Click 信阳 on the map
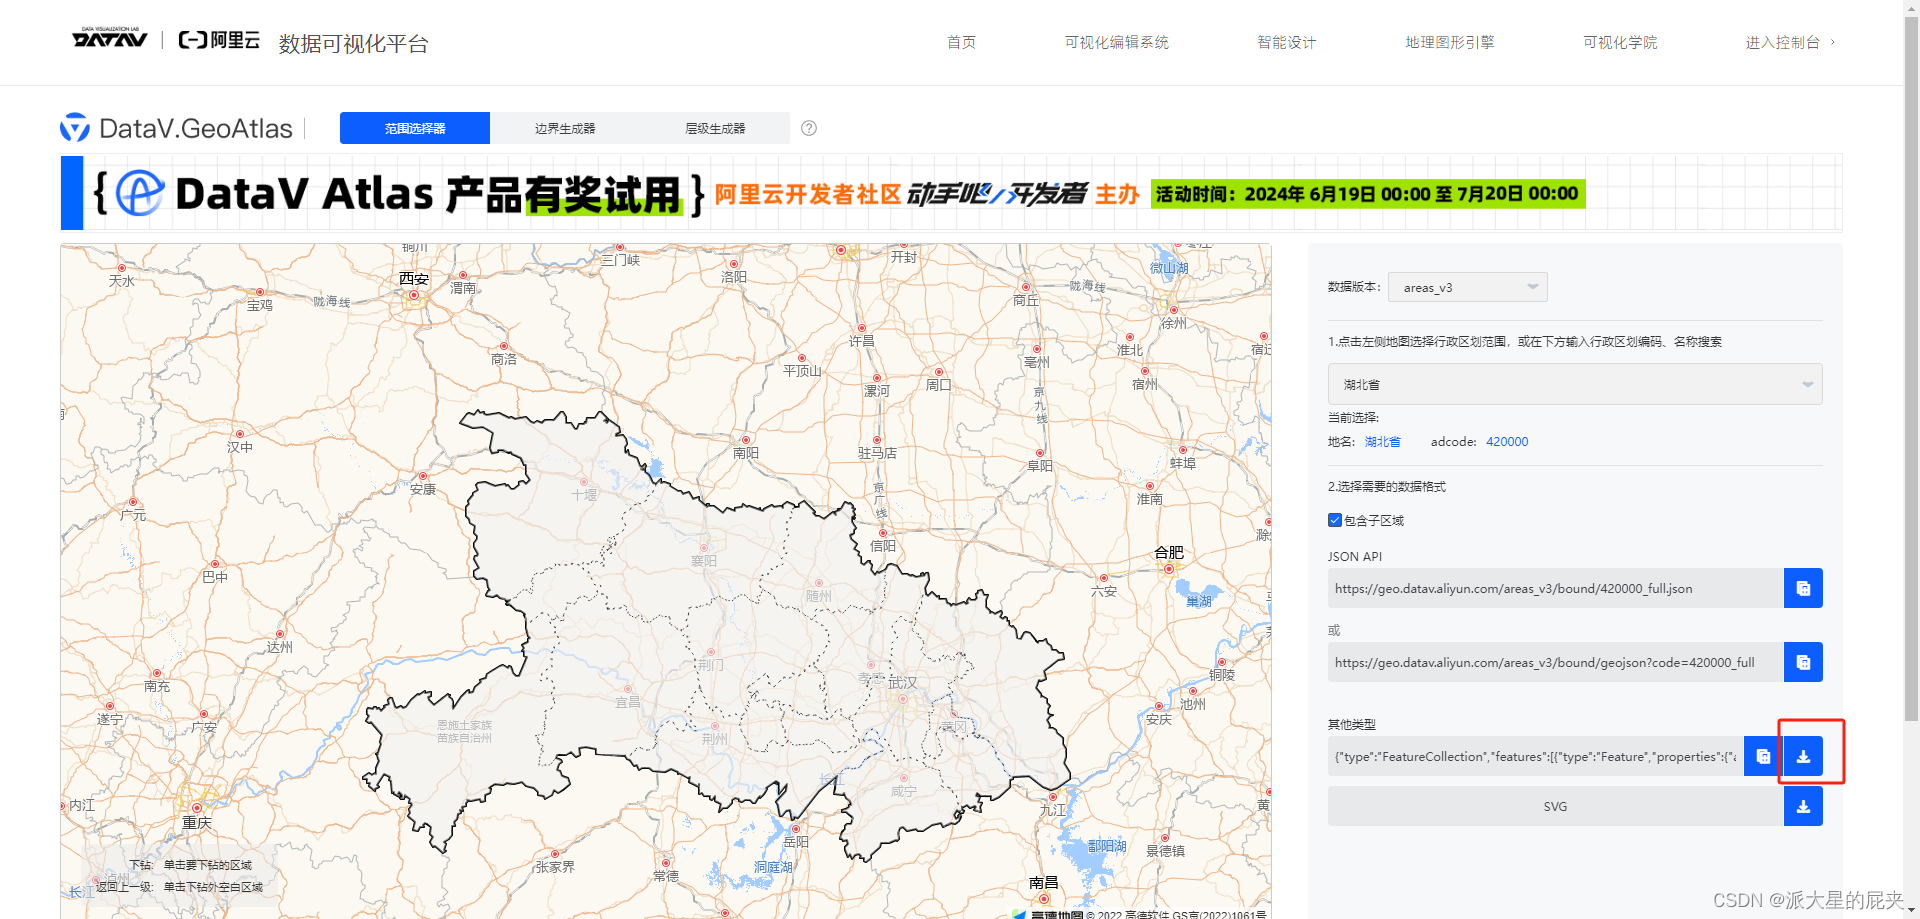 [x=883, y=546]
